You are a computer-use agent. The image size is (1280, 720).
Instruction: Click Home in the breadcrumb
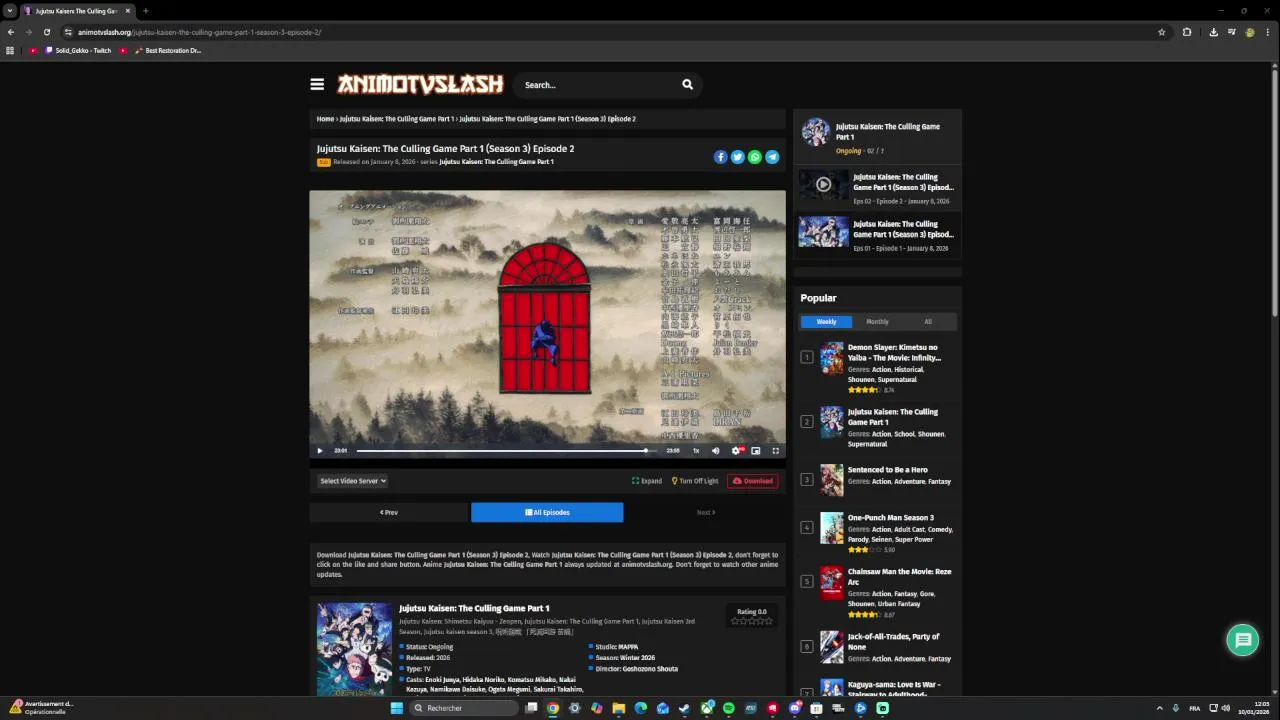pyautogui.click(x=325, y=119)
